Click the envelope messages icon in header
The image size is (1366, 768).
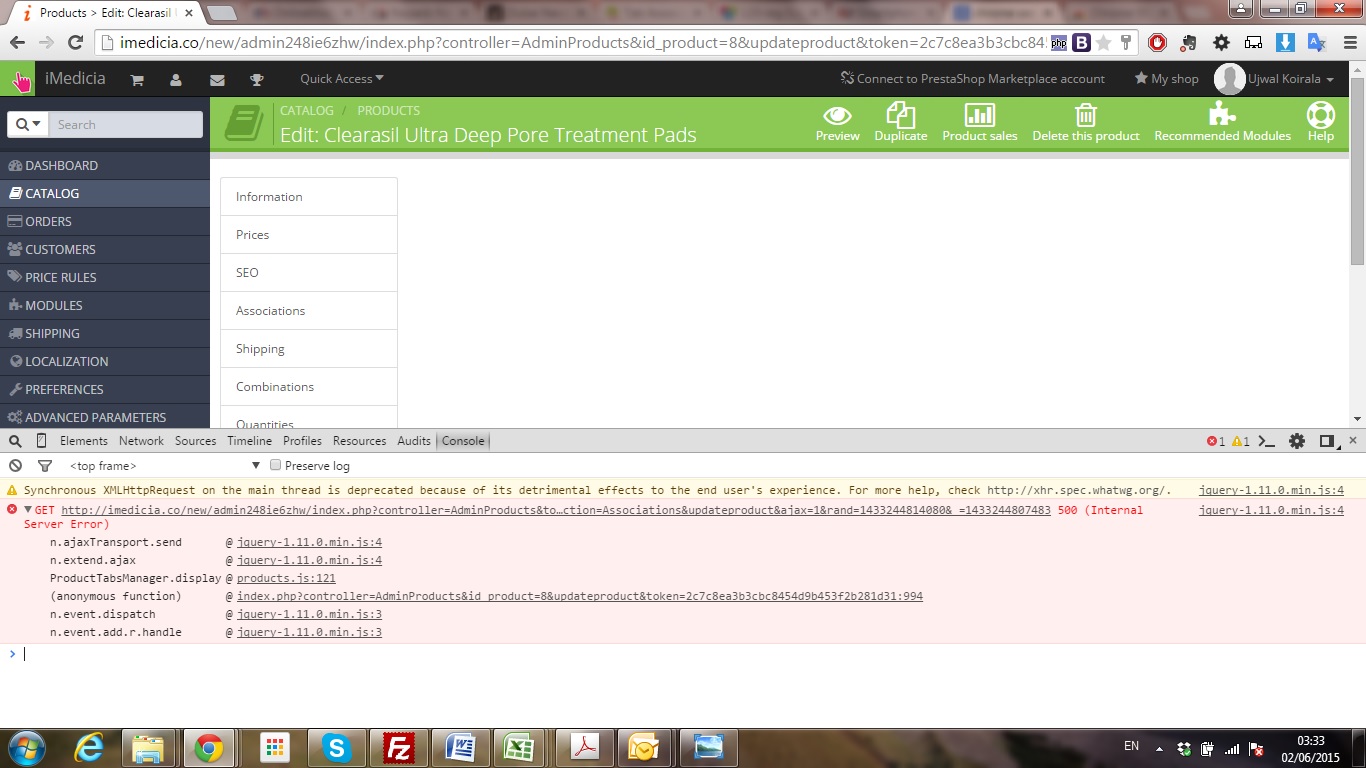click(217, 79)
